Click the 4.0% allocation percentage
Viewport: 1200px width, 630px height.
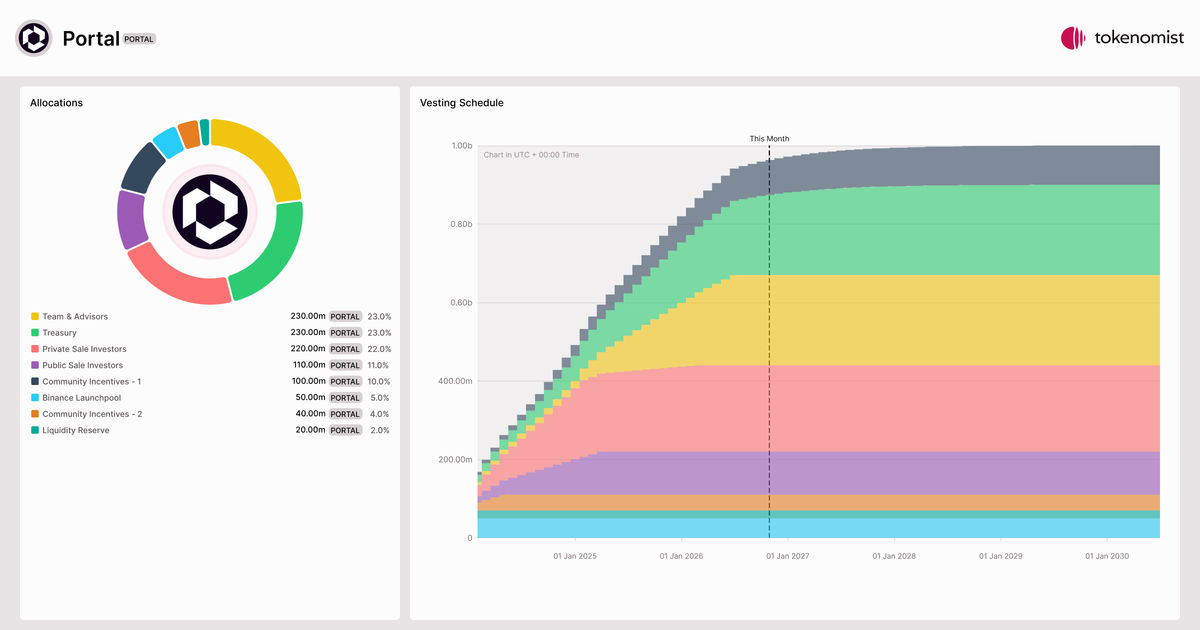click(380, 414)
